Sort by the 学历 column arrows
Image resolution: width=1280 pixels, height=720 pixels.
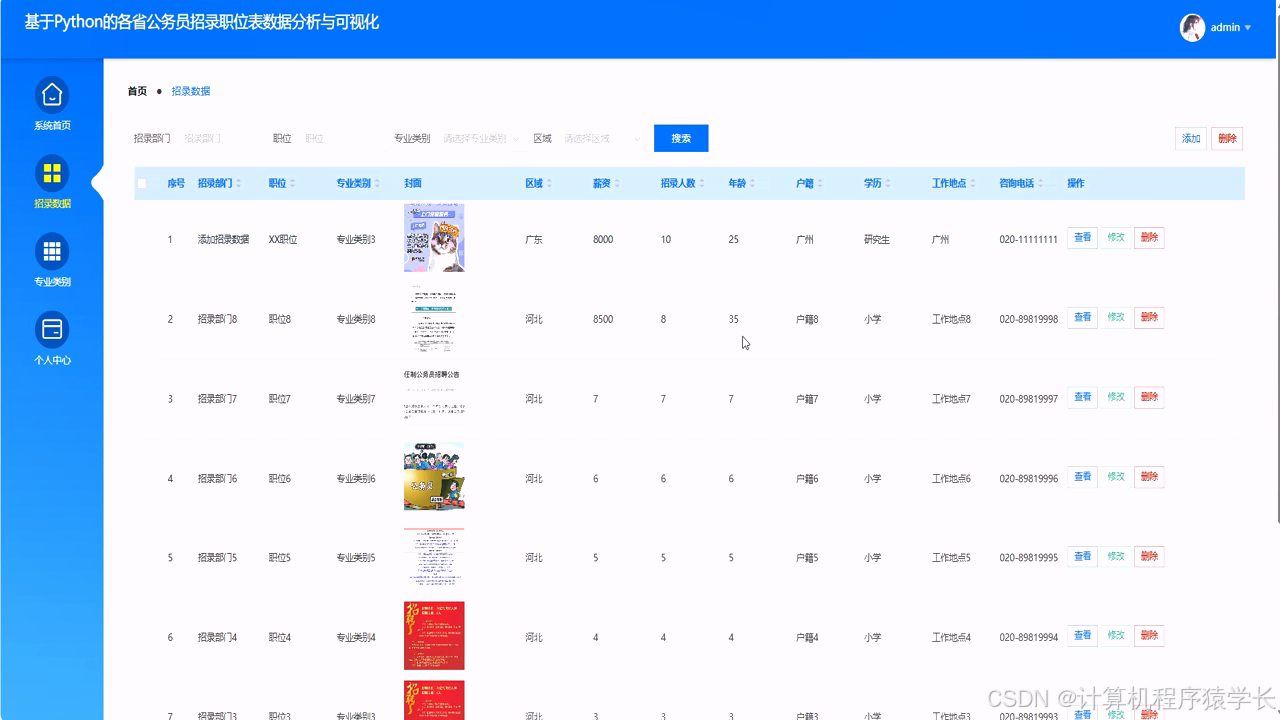pyautogui.click(x=888, y=183)
